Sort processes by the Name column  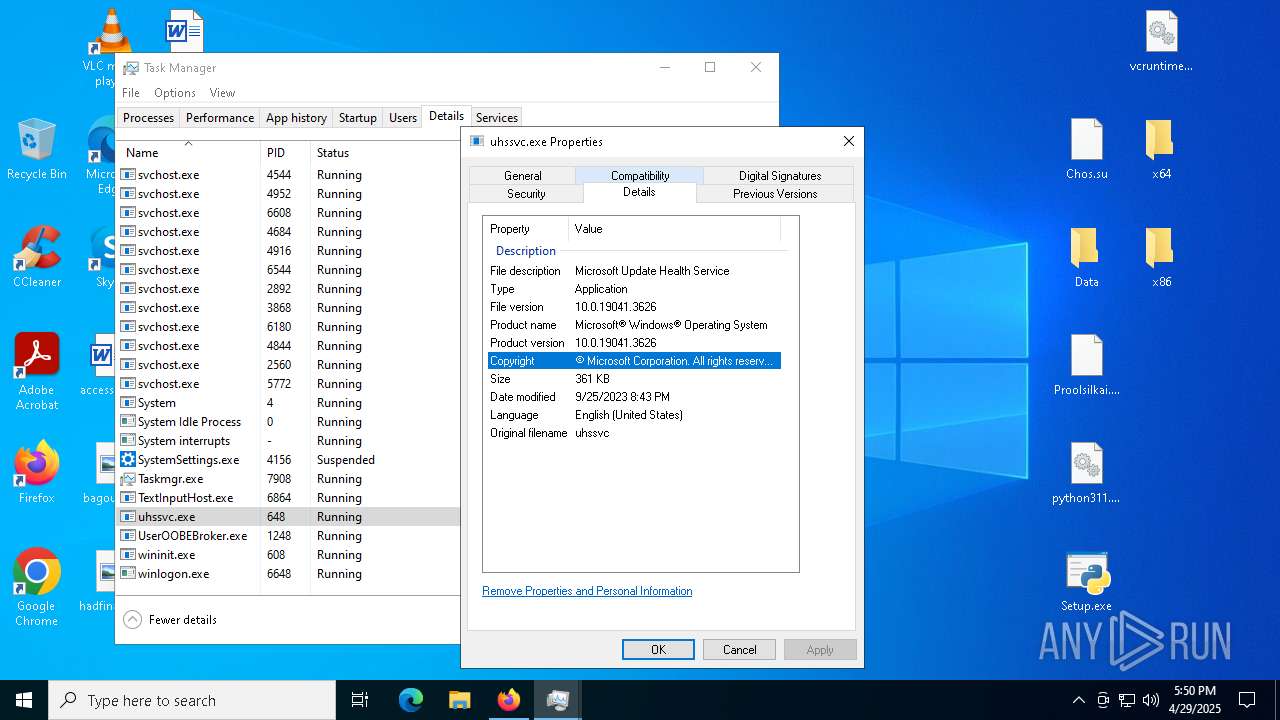coord(189,153)
